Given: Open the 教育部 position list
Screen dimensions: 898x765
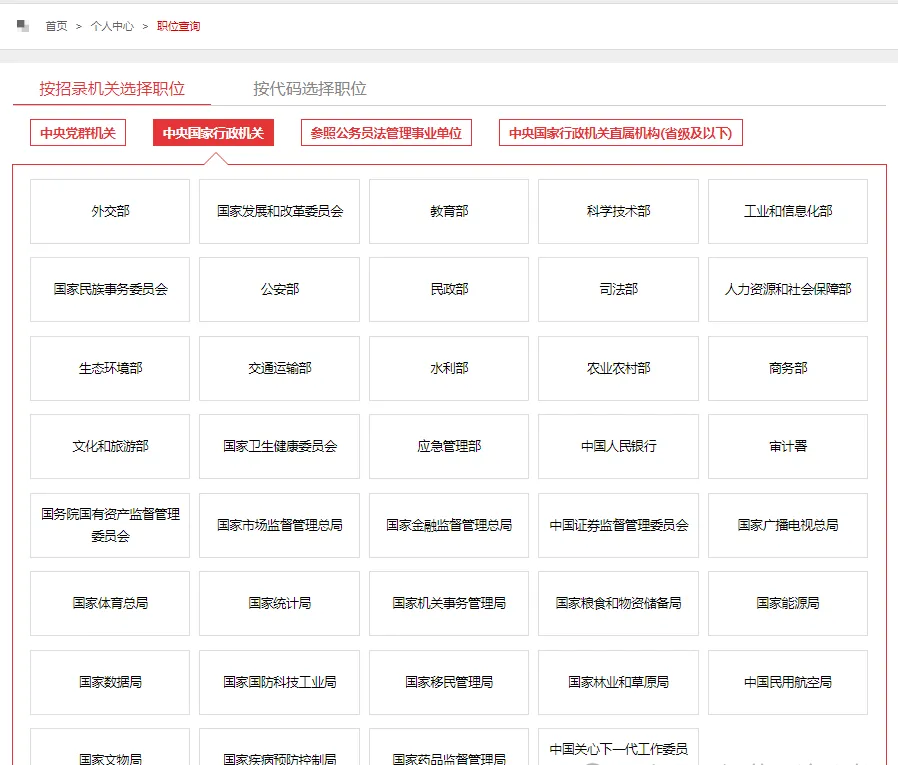Looking at the screenshot, I should point(448,211).
